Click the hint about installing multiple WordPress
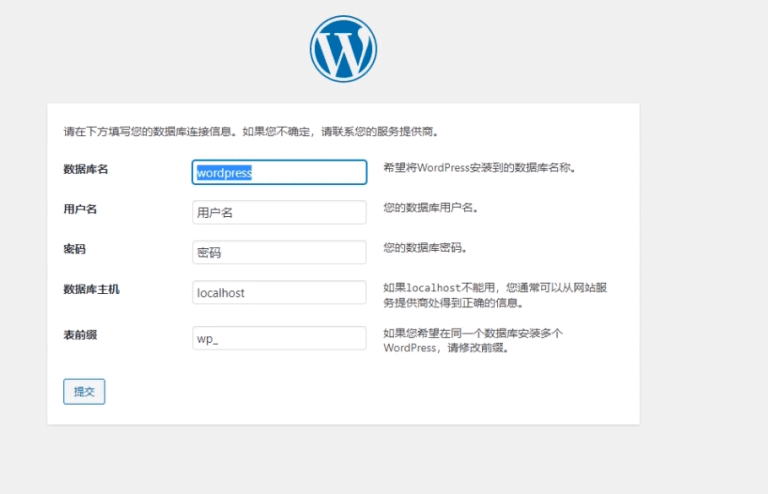Viewport: 768px width, 494px height. (x=473, y=341)
